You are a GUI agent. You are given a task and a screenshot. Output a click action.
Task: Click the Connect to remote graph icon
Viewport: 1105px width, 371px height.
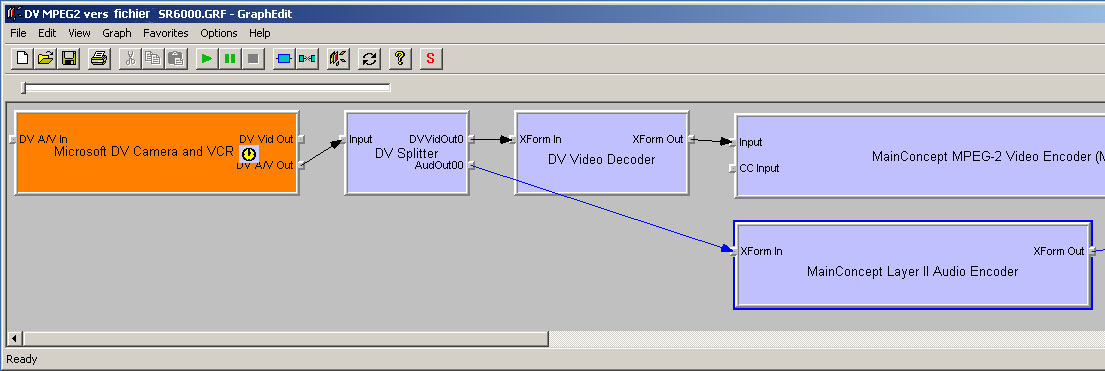tap(338, 59)
